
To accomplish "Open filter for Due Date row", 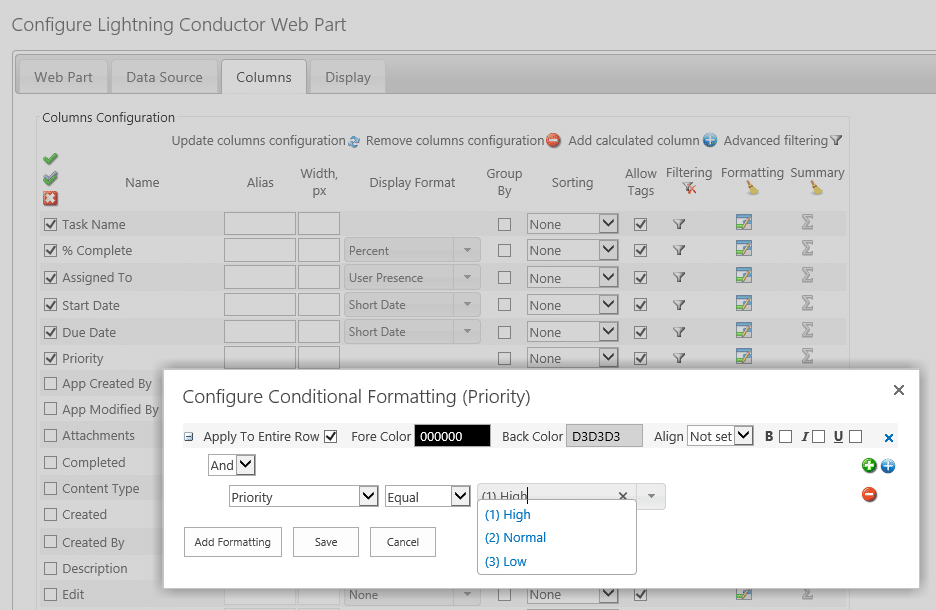I will pos(679,332).
